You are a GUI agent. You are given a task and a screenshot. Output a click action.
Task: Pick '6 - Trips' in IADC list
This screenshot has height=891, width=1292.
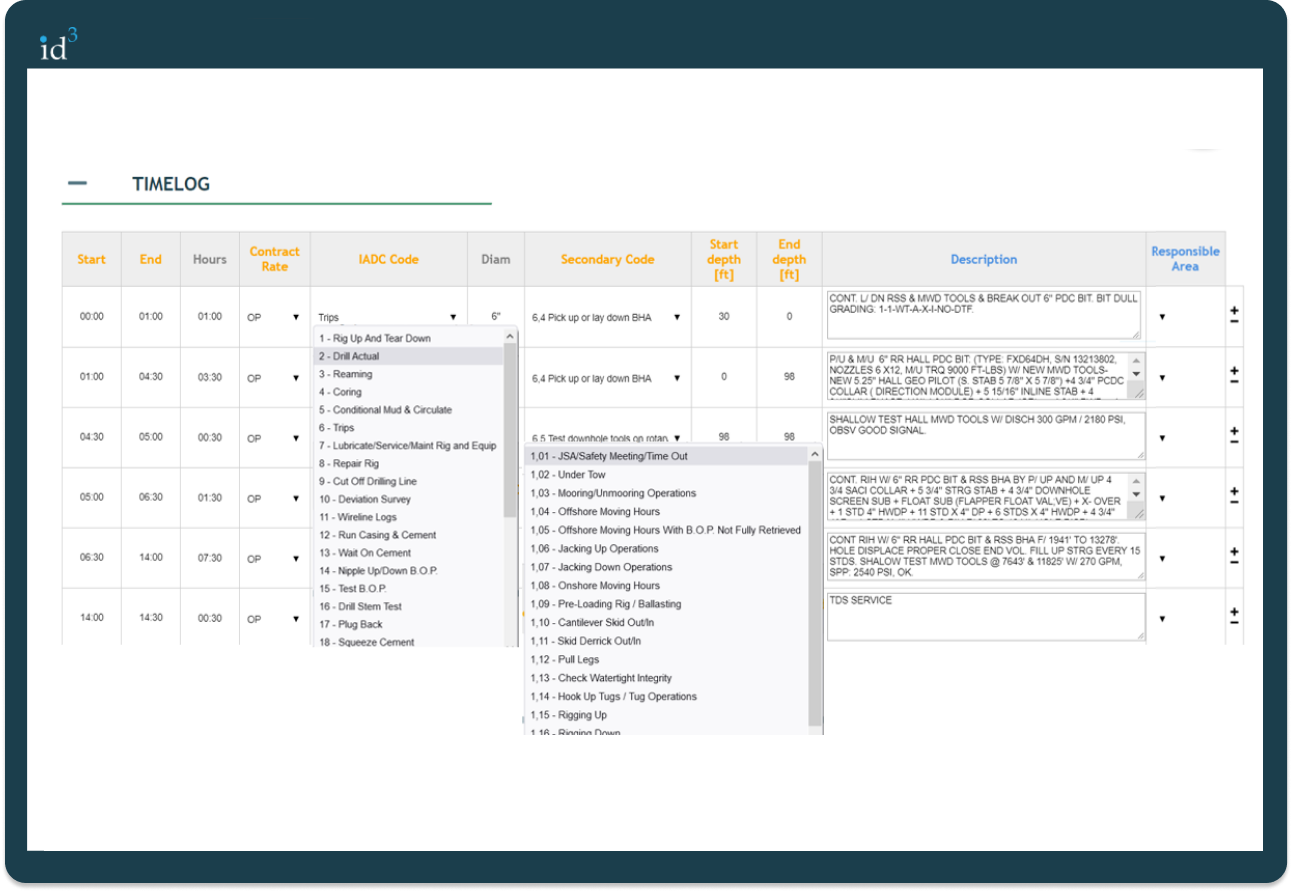409,428
